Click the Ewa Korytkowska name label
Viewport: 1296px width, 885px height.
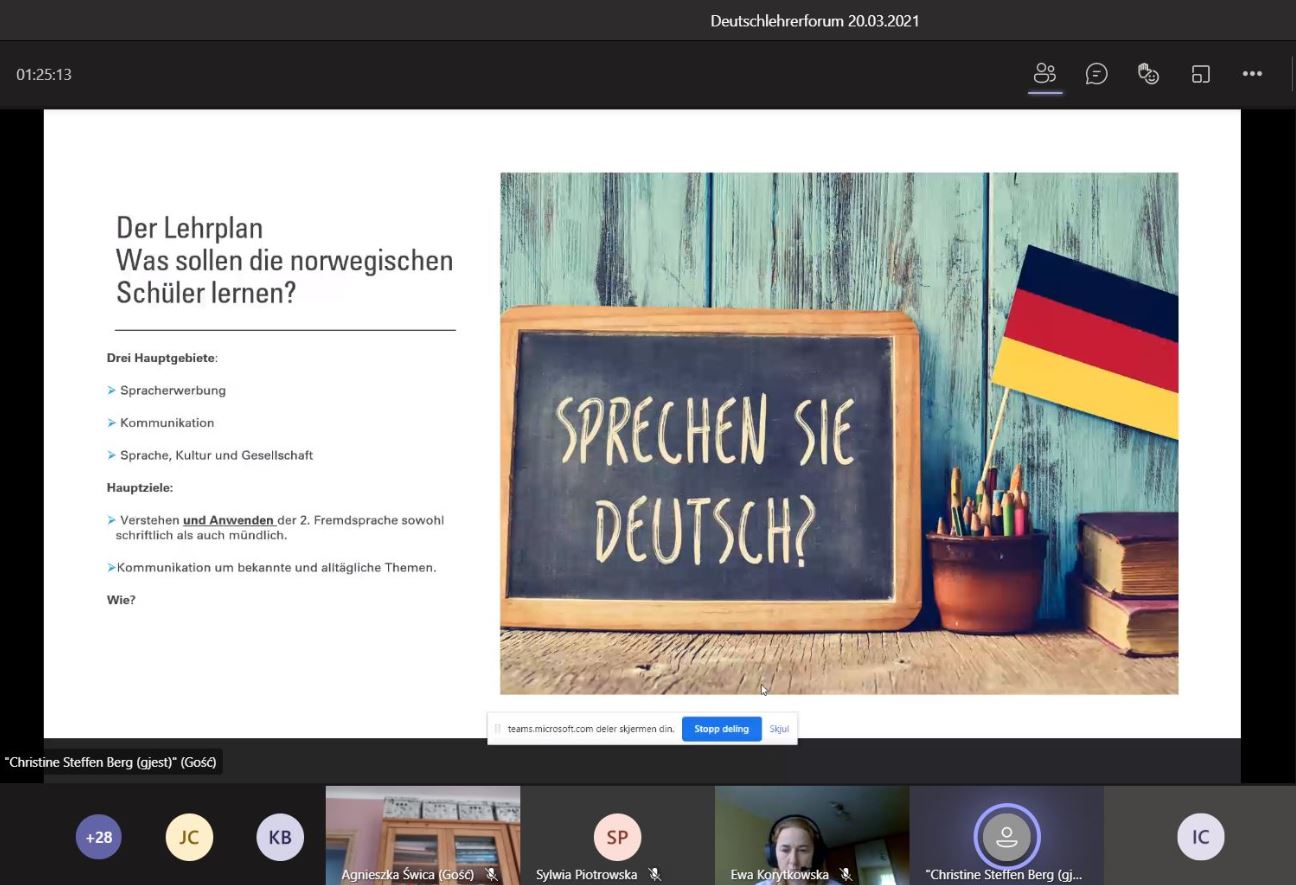tap(779, 875)
